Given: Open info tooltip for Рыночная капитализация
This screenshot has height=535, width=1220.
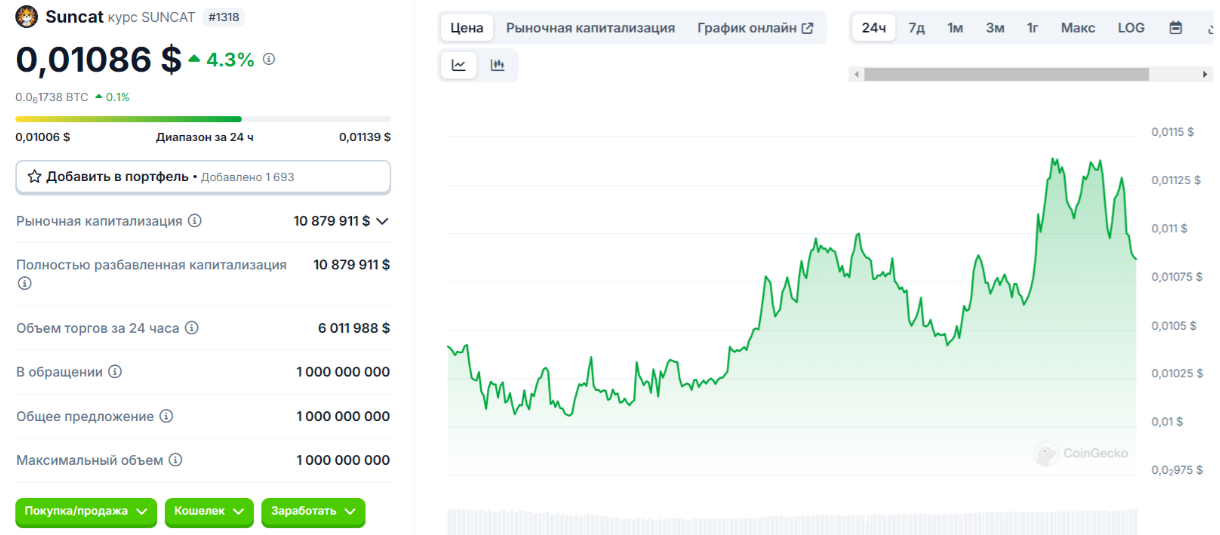Looking at the screenshot, I should (195, 220).
